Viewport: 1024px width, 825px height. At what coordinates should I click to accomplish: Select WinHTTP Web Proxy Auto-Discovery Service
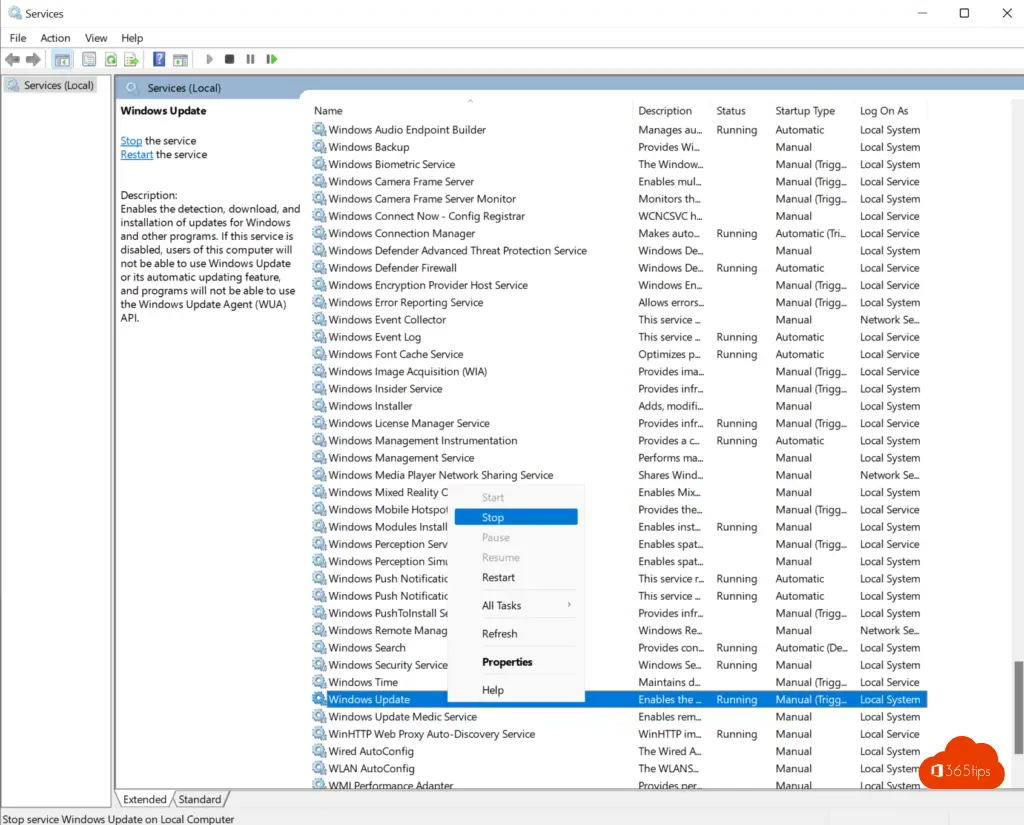[618, 734]
